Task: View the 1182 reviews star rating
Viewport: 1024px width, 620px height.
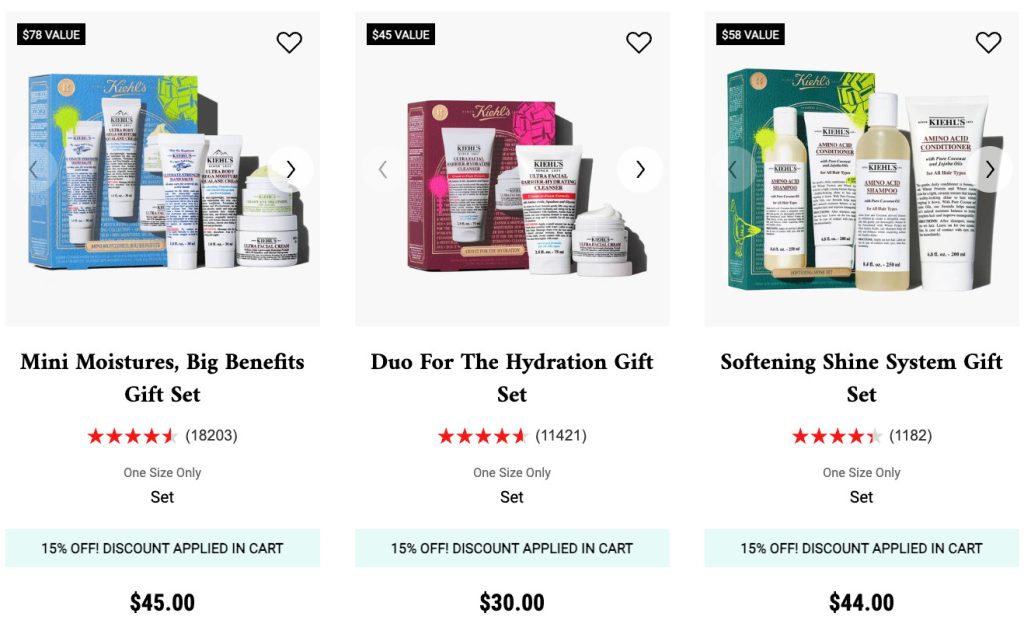Action: [837, 436]
